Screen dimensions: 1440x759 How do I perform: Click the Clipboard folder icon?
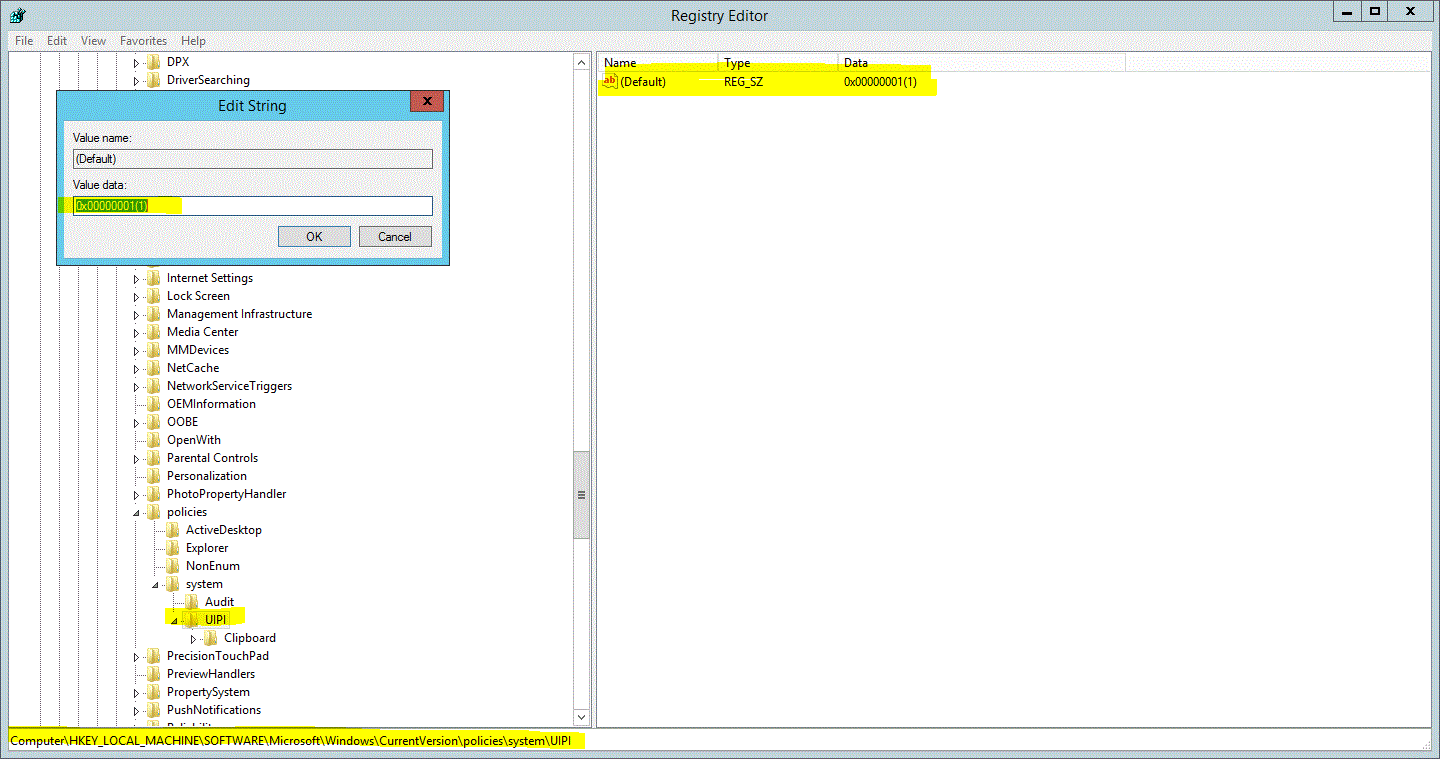coord(211,638)
